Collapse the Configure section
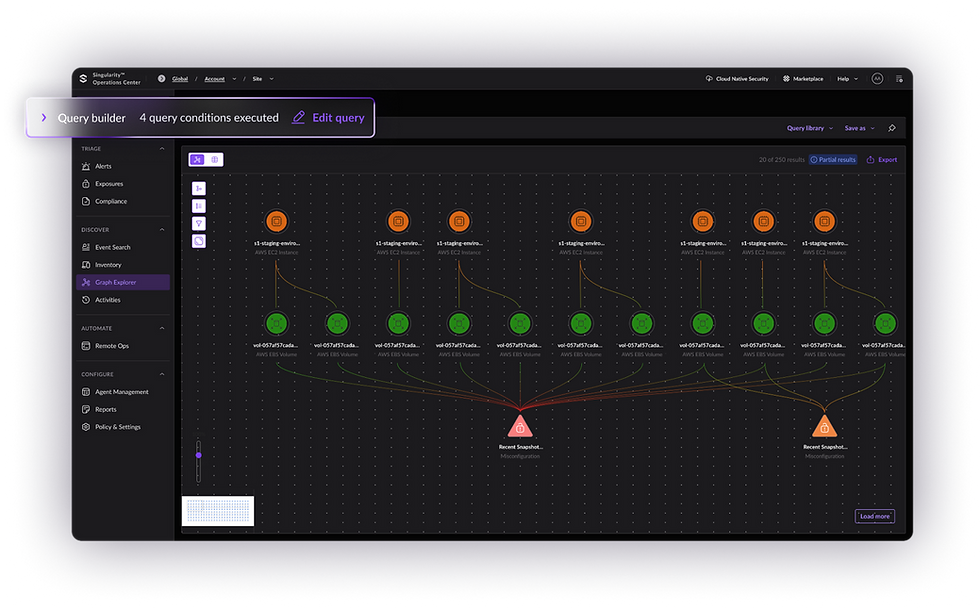The image size is (980, 608). [x=162, y=374]
